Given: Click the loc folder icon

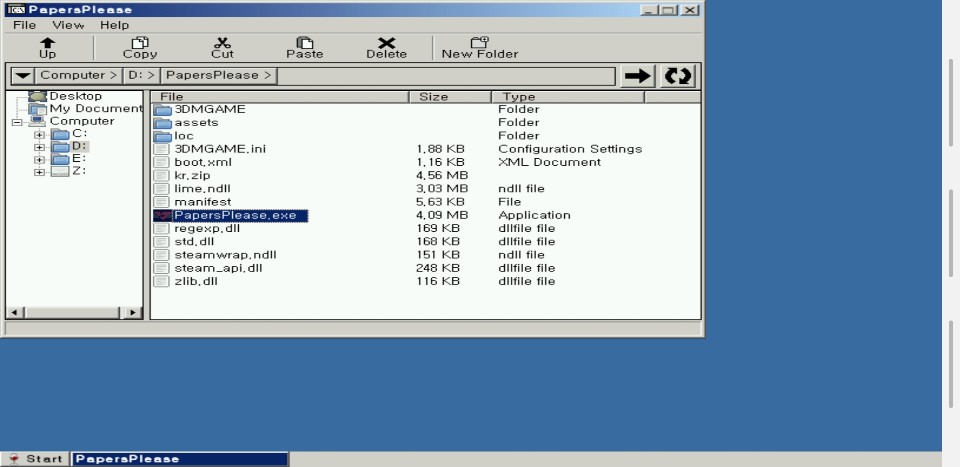Looking at the screenshot, I should pyautogui.click(x=162, y=136).
